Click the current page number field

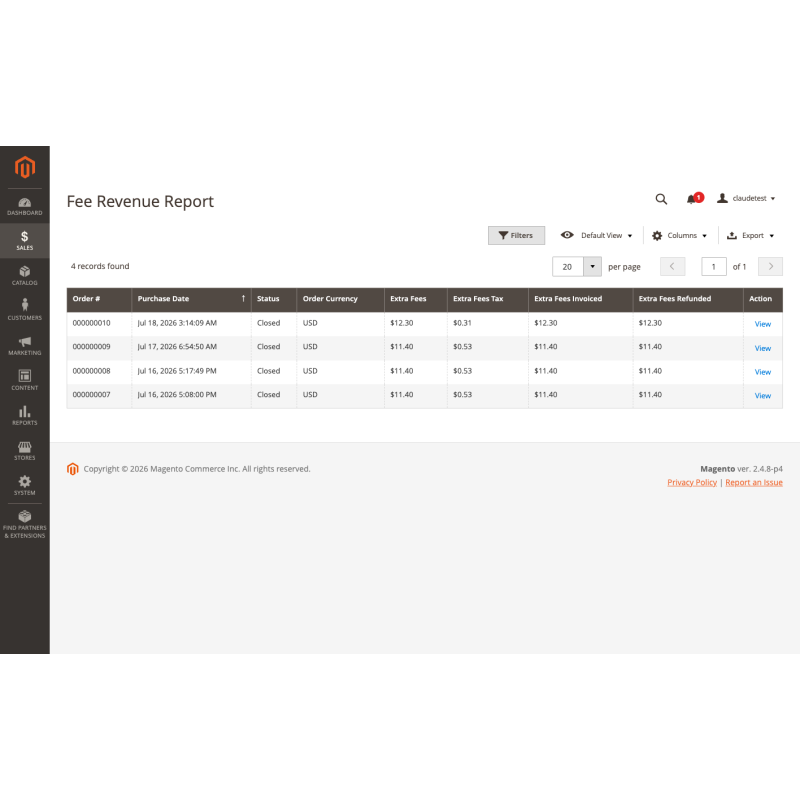click(713, 266)
